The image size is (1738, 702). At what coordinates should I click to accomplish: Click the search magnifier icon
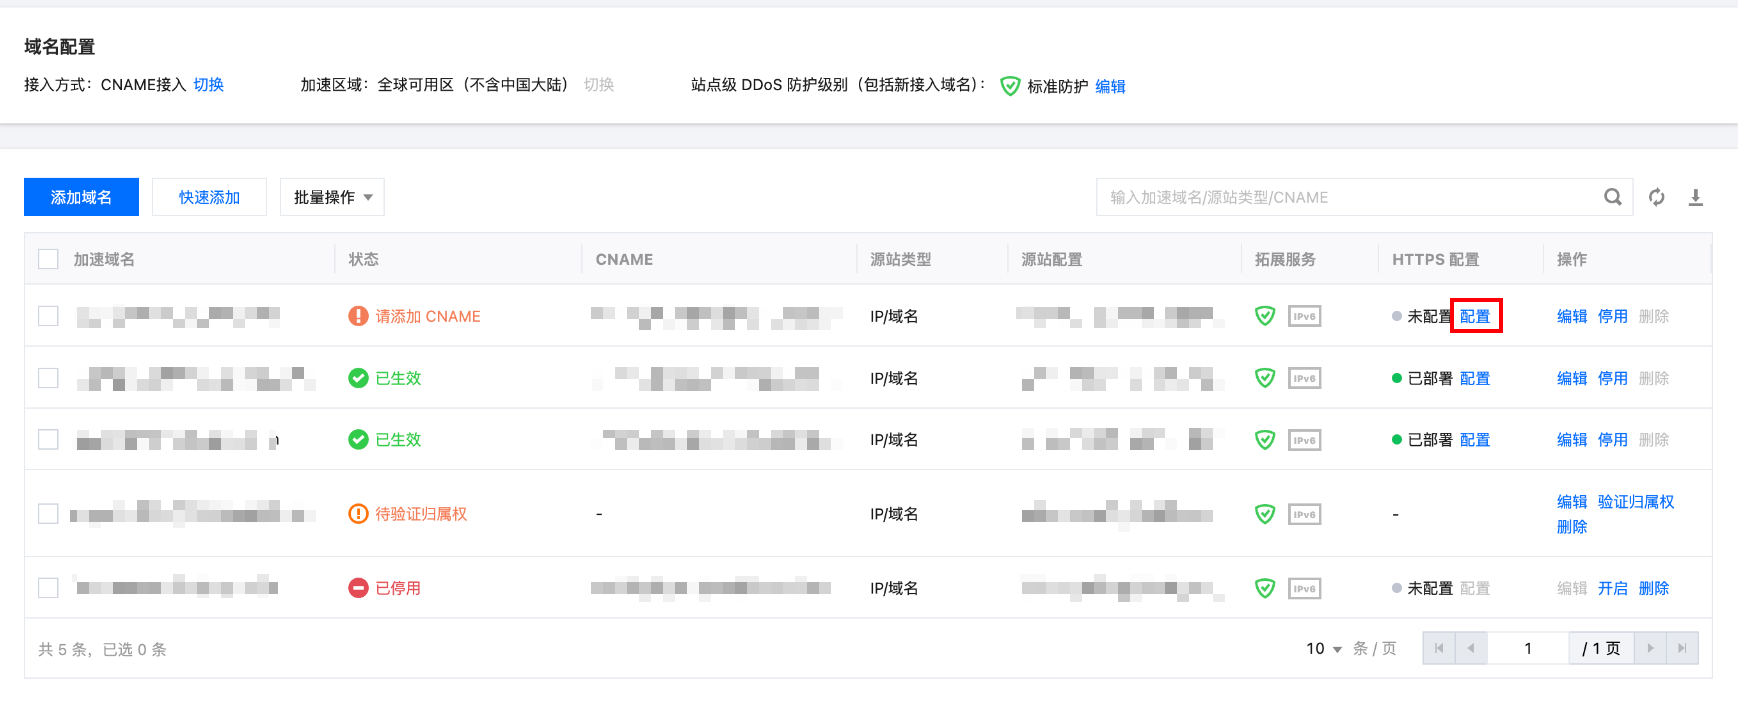click(1612, 197)
